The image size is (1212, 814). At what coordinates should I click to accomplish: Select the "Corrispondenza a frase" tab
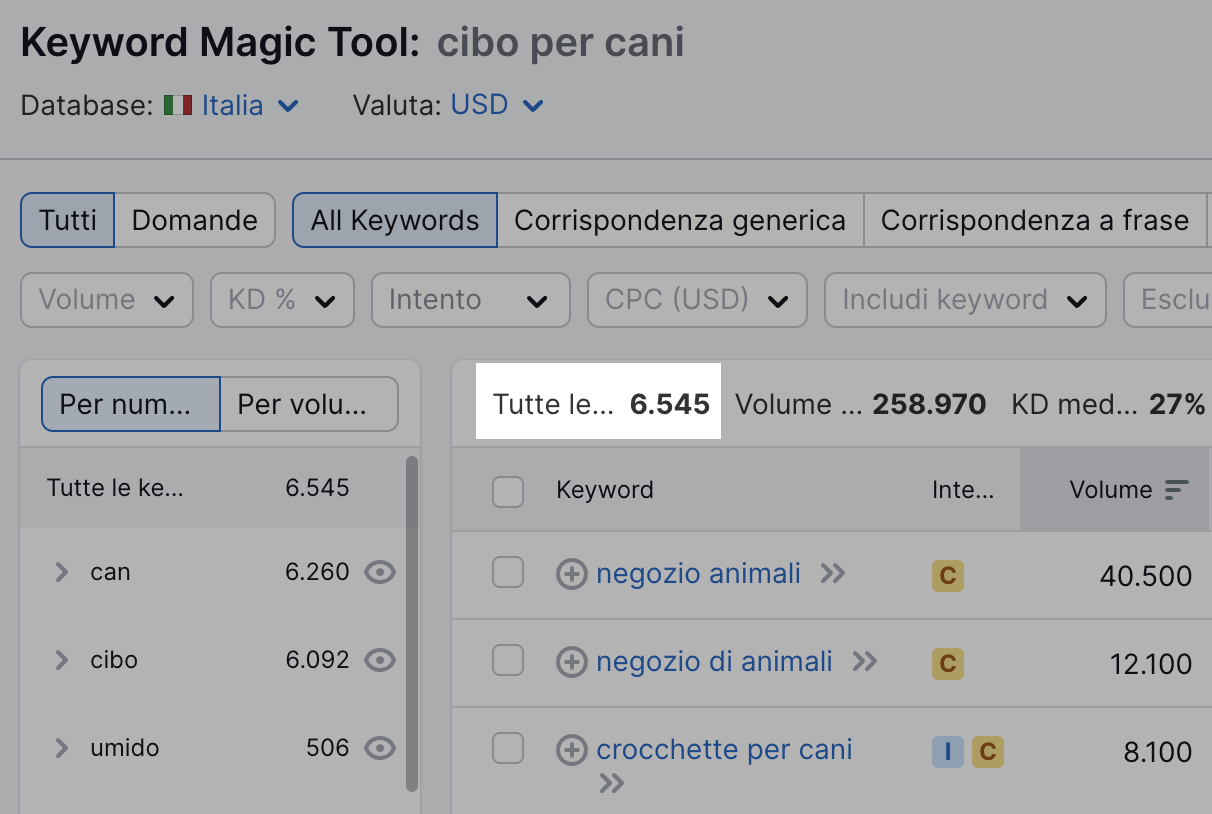point(1035,219)
